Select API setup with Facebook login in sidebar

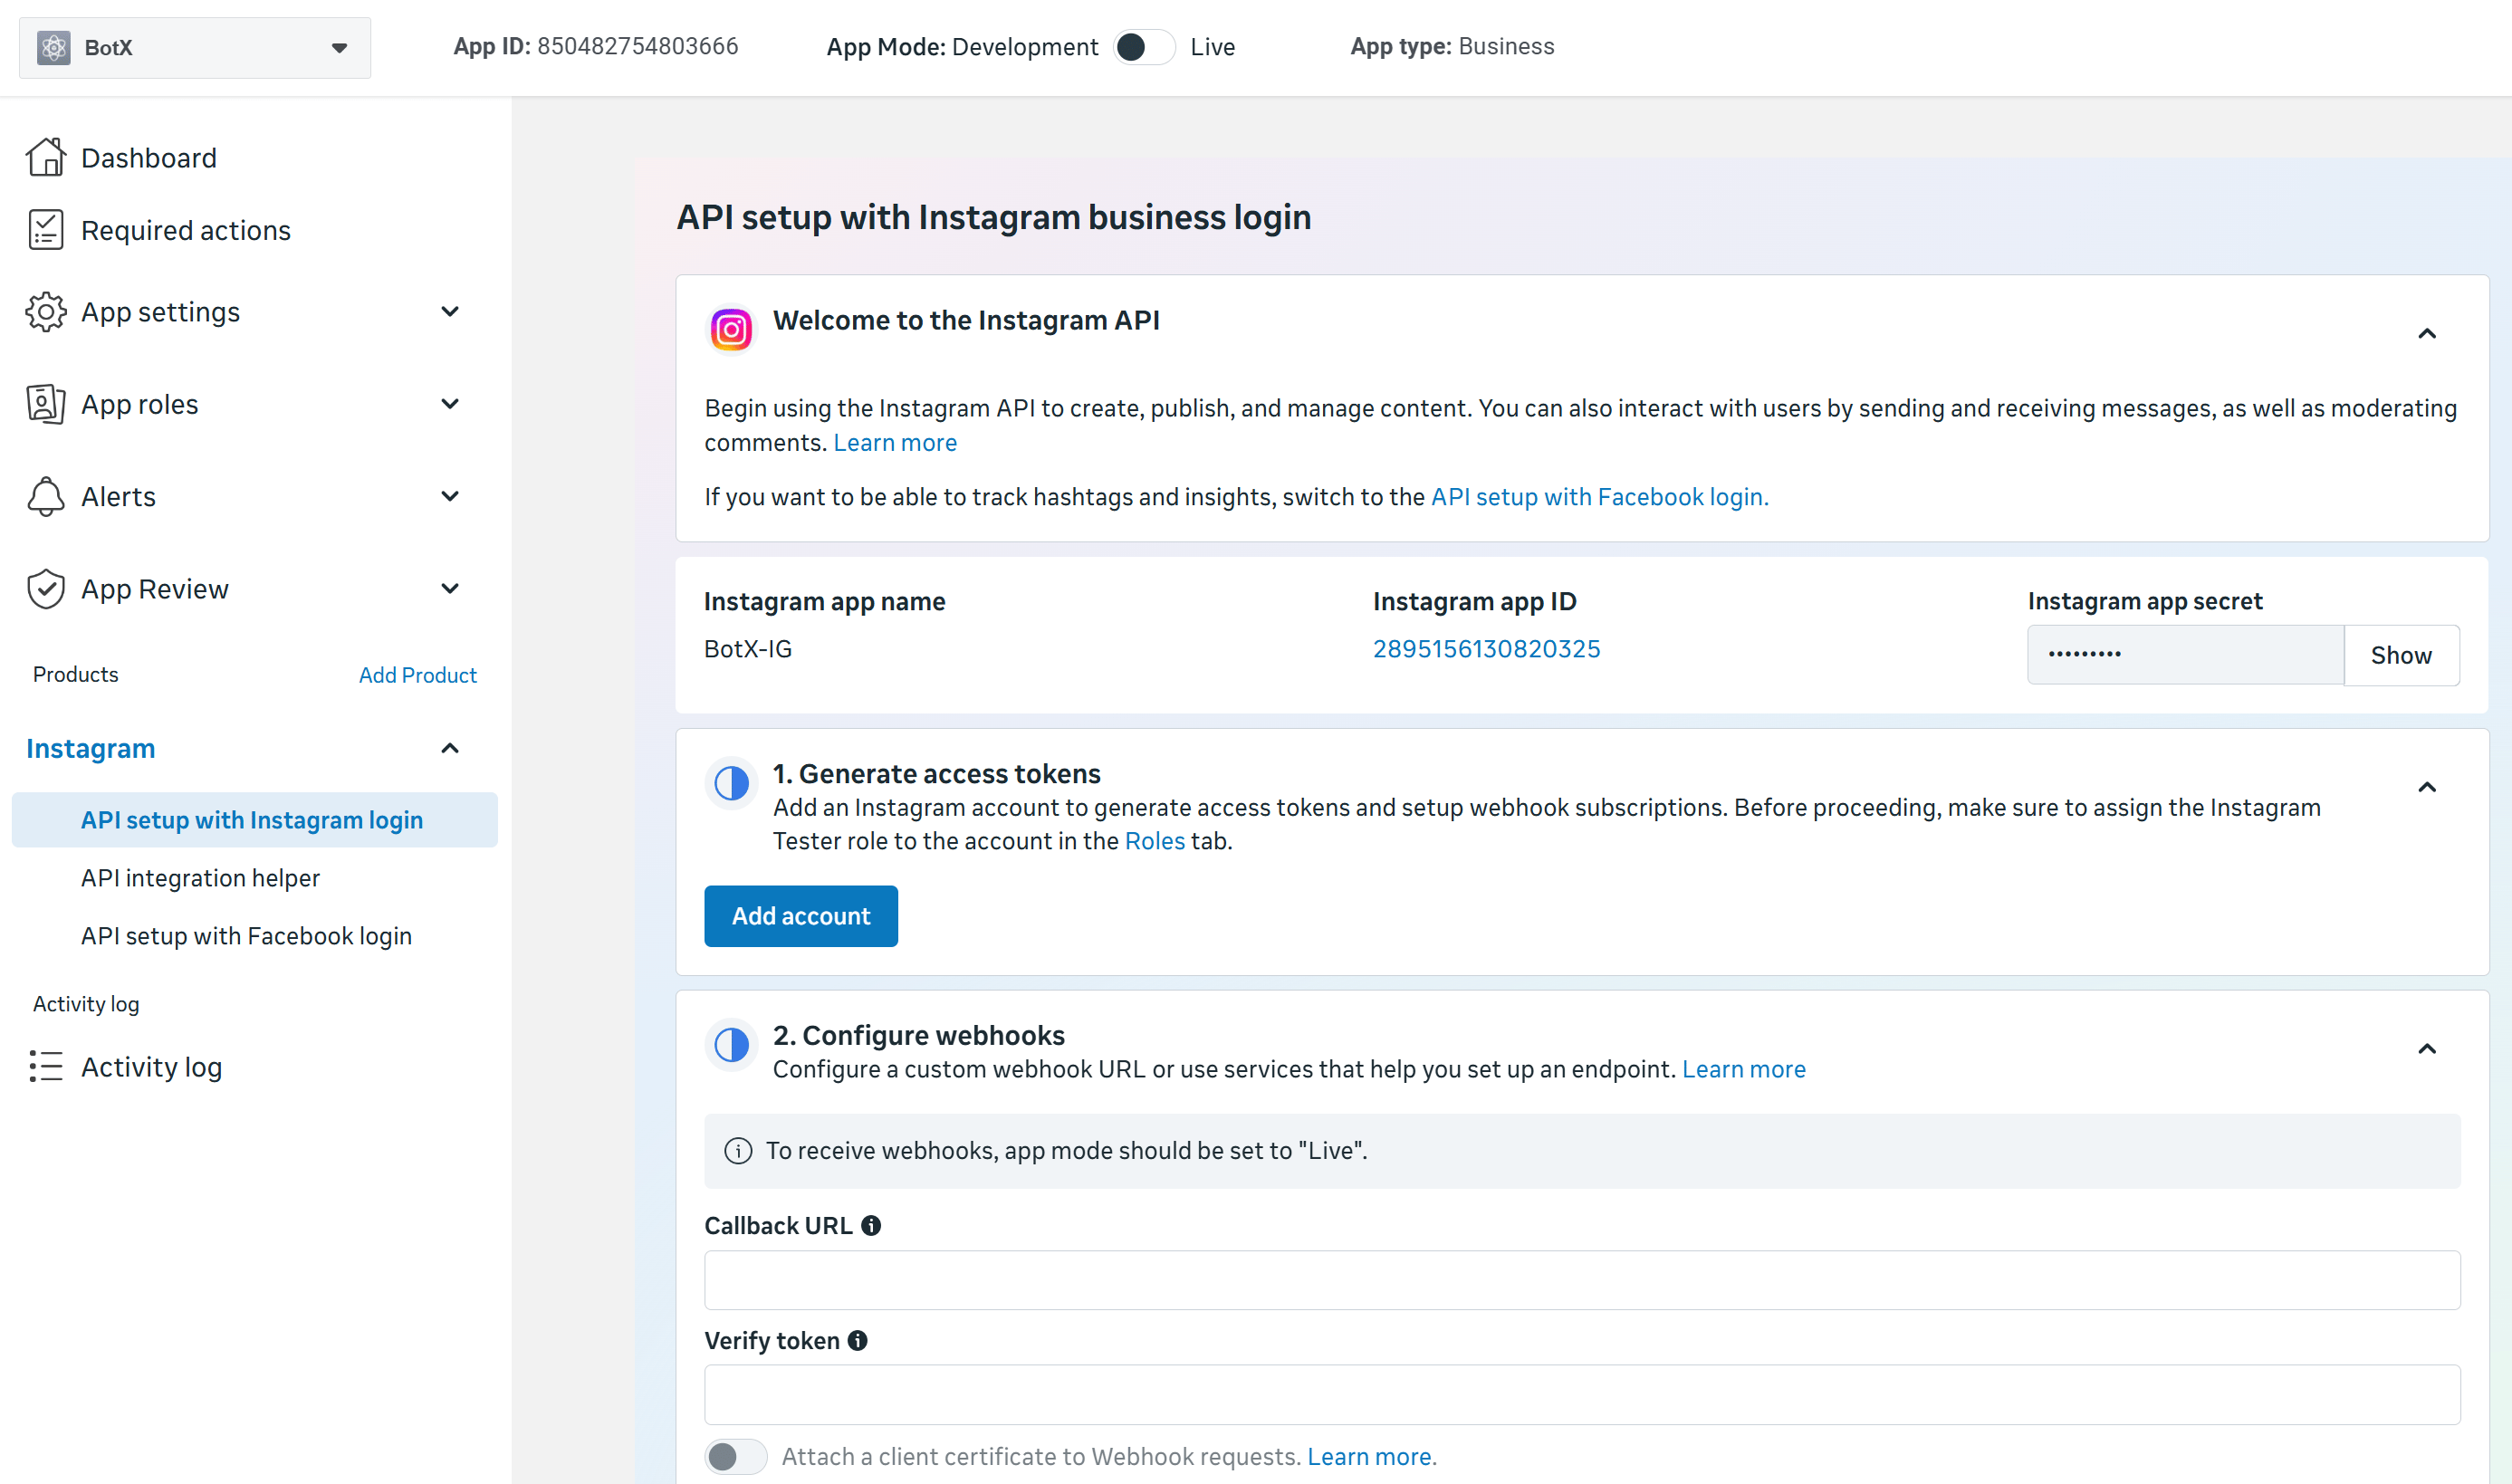coord(246,936)
